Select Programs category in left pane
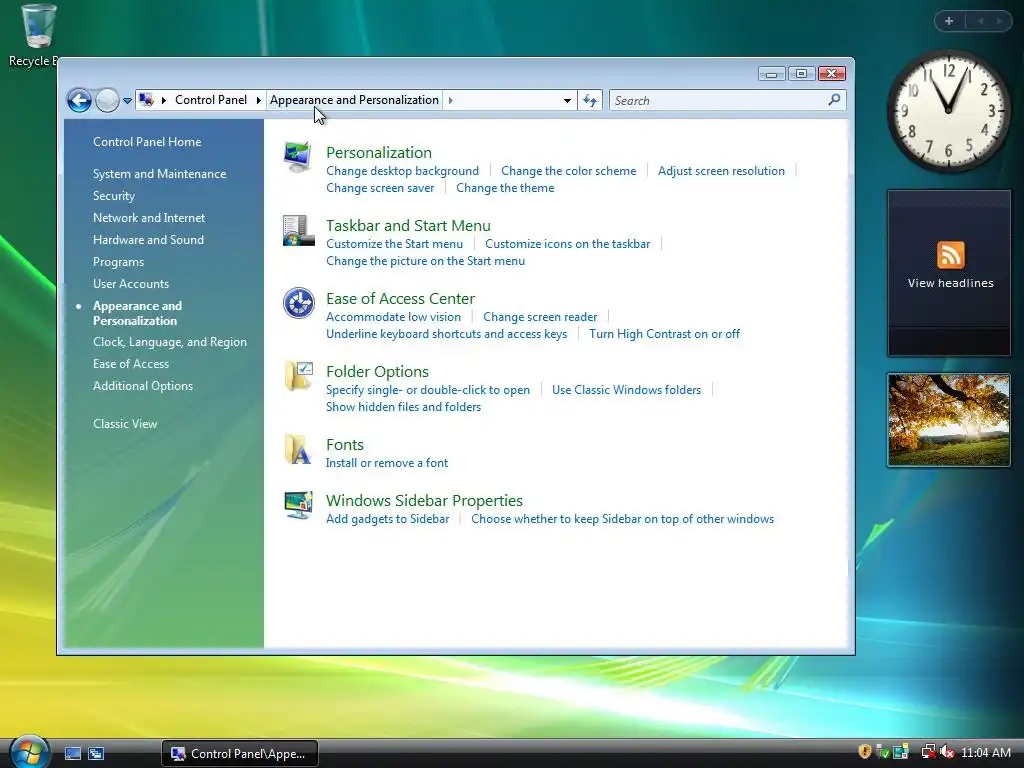Viewport: 1024px width, 768px height. tap(118, 262)
